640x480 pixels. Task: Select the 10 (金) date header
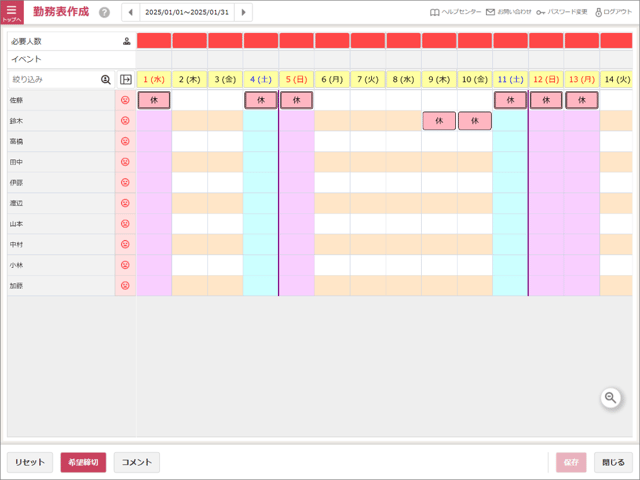475,80
